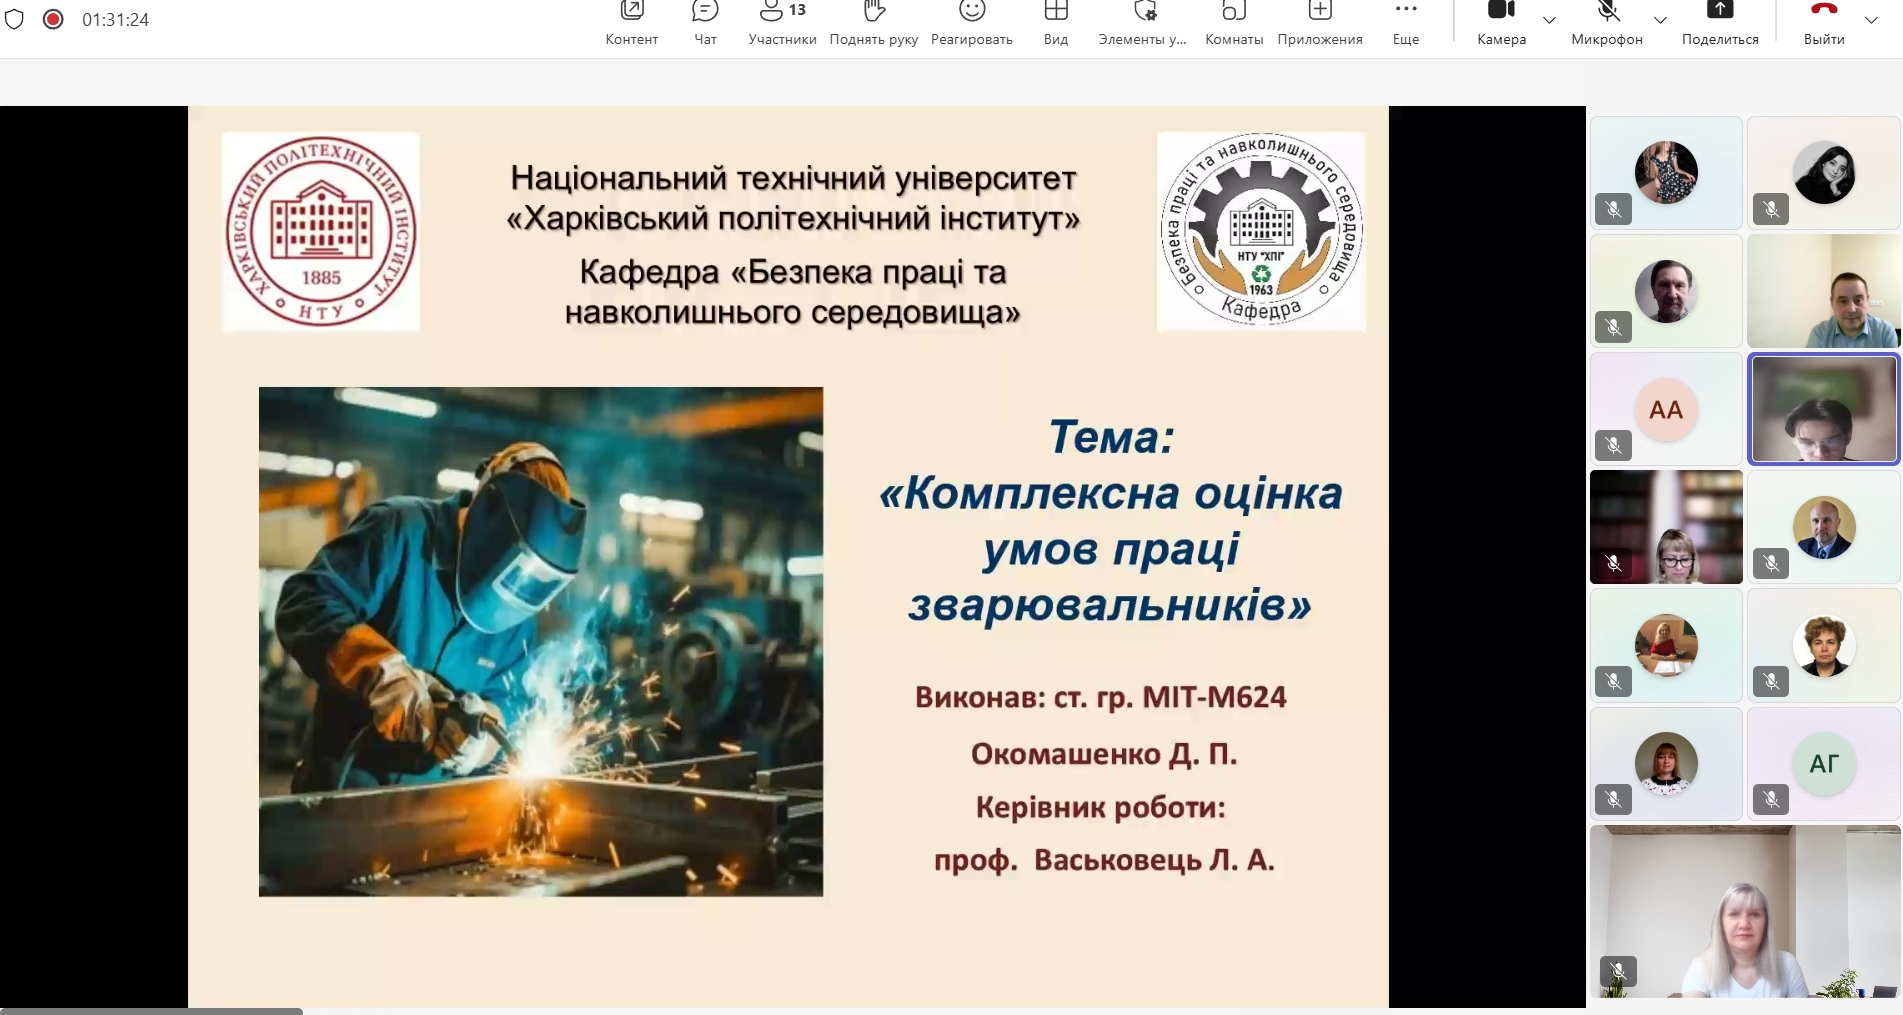1903x1015 pixels.
Task: Open the Реагировать reactions menu
Action: click(972, 24)
